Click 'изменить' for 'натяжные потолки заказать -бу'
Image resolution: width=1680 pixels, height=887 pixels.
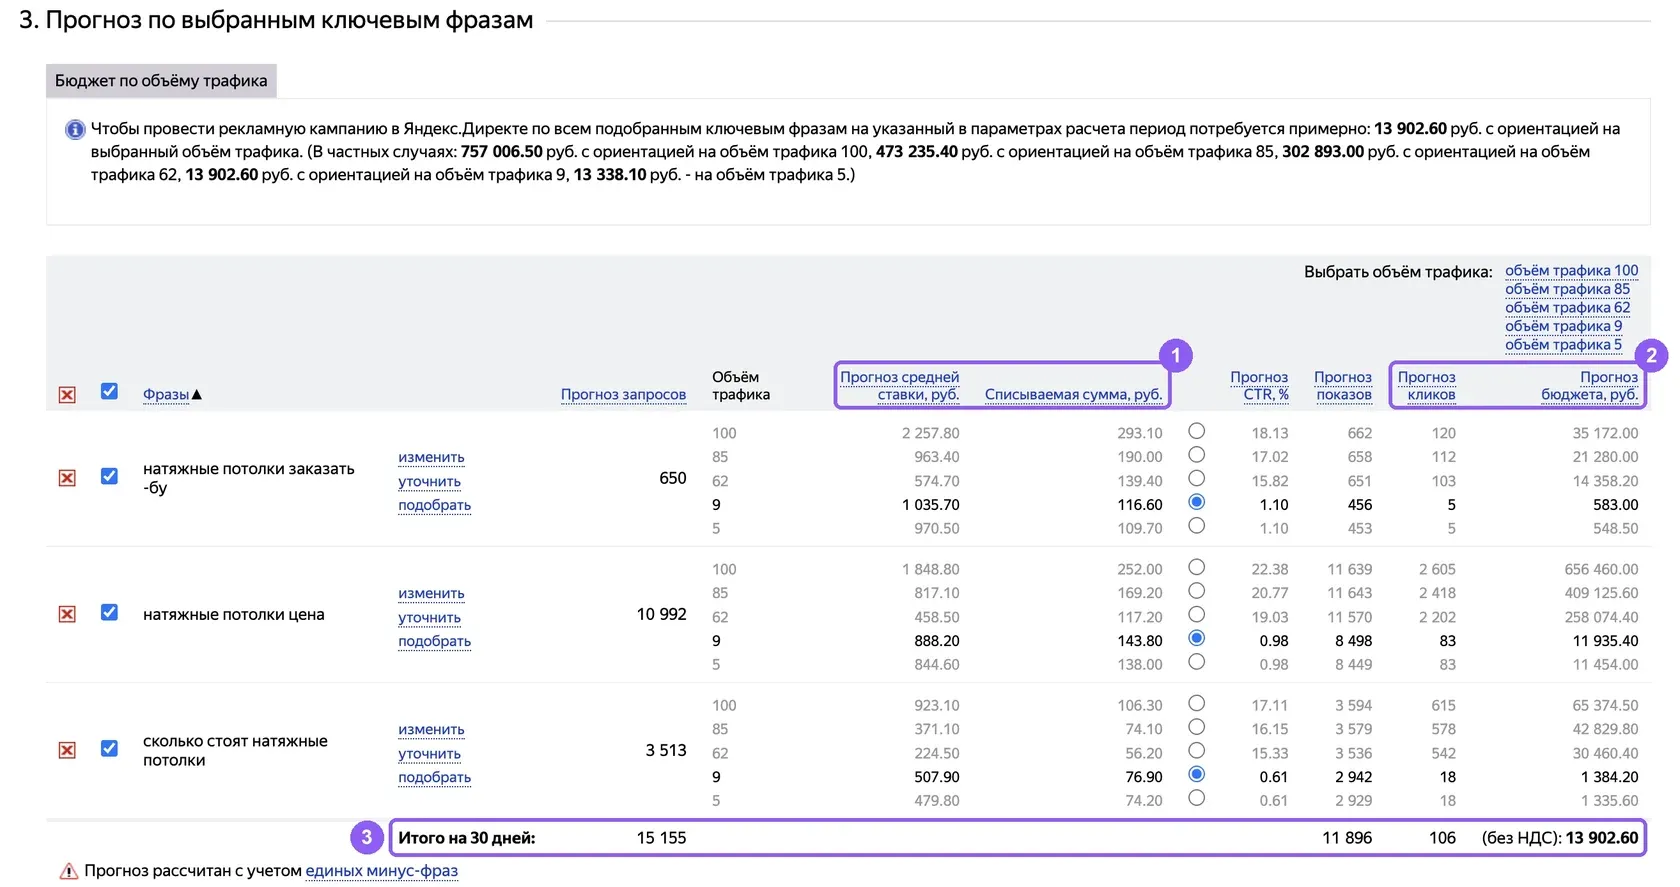pos(431,458)
